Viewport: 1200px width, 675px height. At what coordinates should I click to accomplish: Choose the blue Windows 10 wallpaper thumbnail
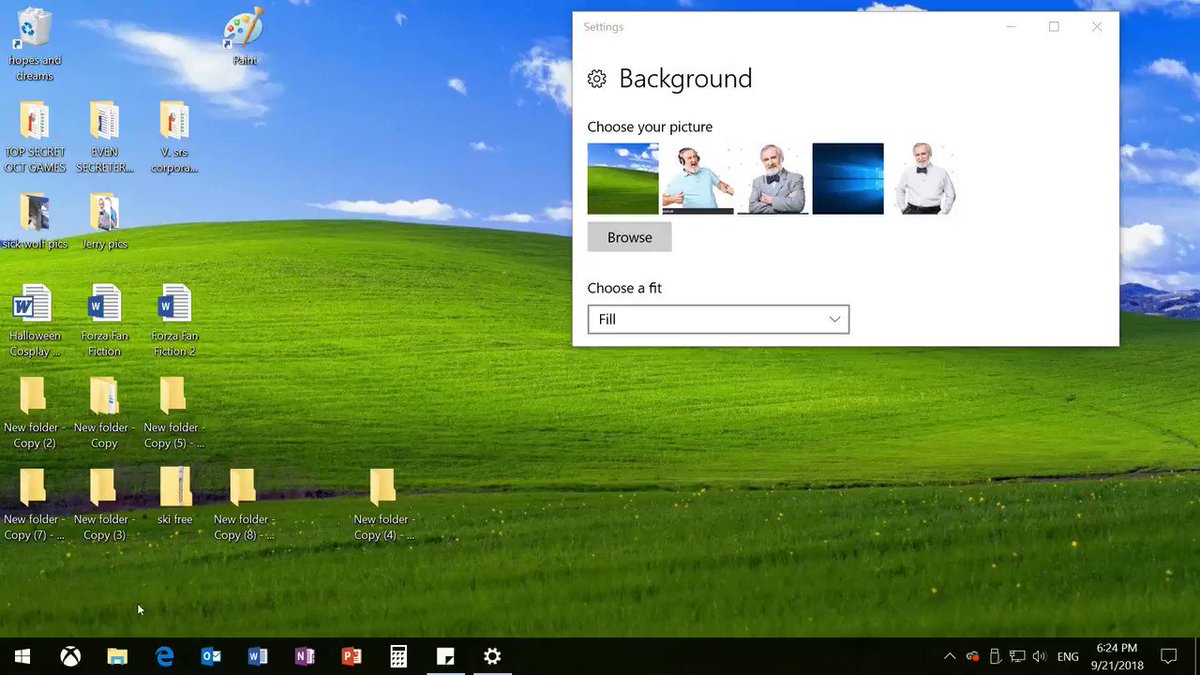pyautogui.click(x=848, y=179)
